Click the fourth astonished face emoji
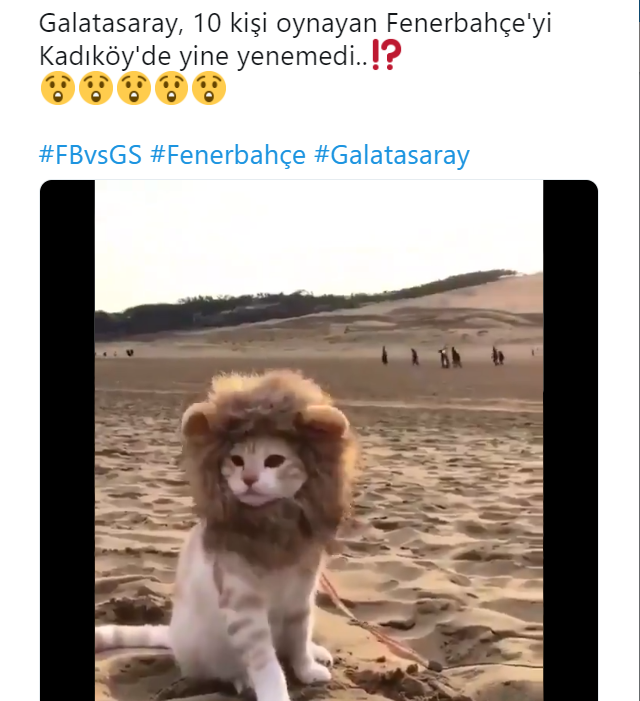 [x=171, y=89]
